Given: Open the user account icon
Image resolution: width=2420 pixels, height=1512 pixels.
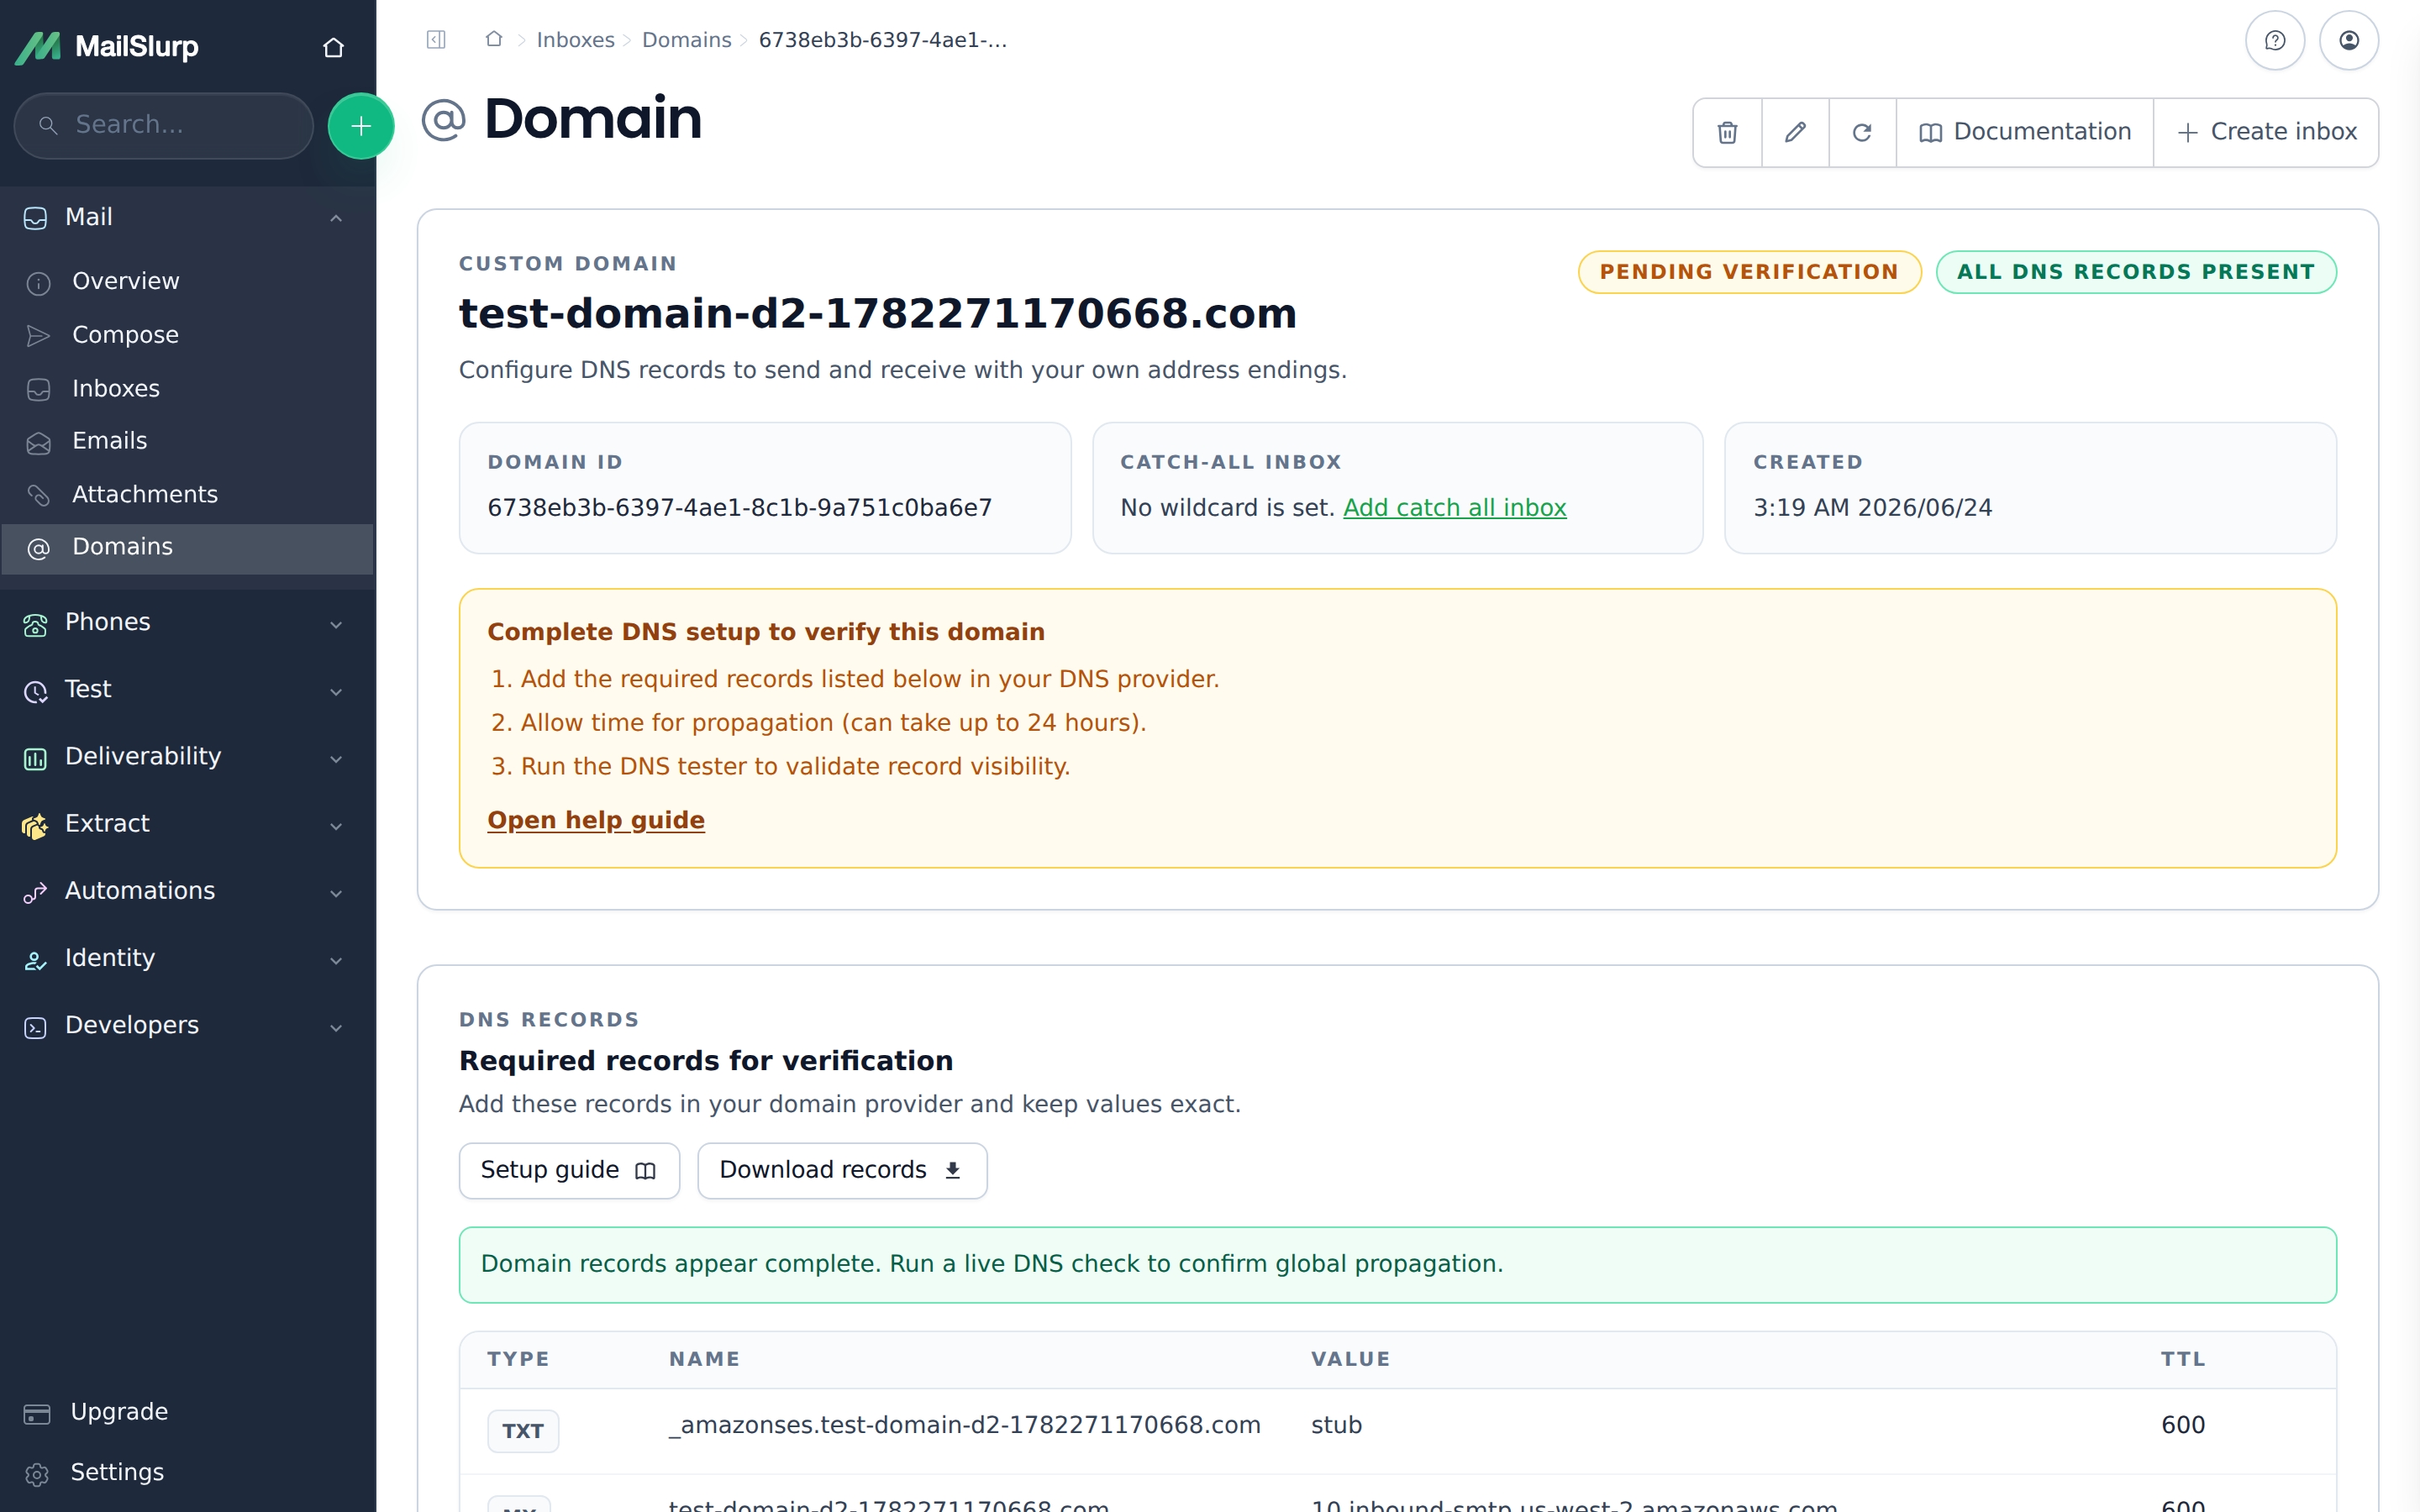Looking at the screenshot, I should coord(2348,40).
